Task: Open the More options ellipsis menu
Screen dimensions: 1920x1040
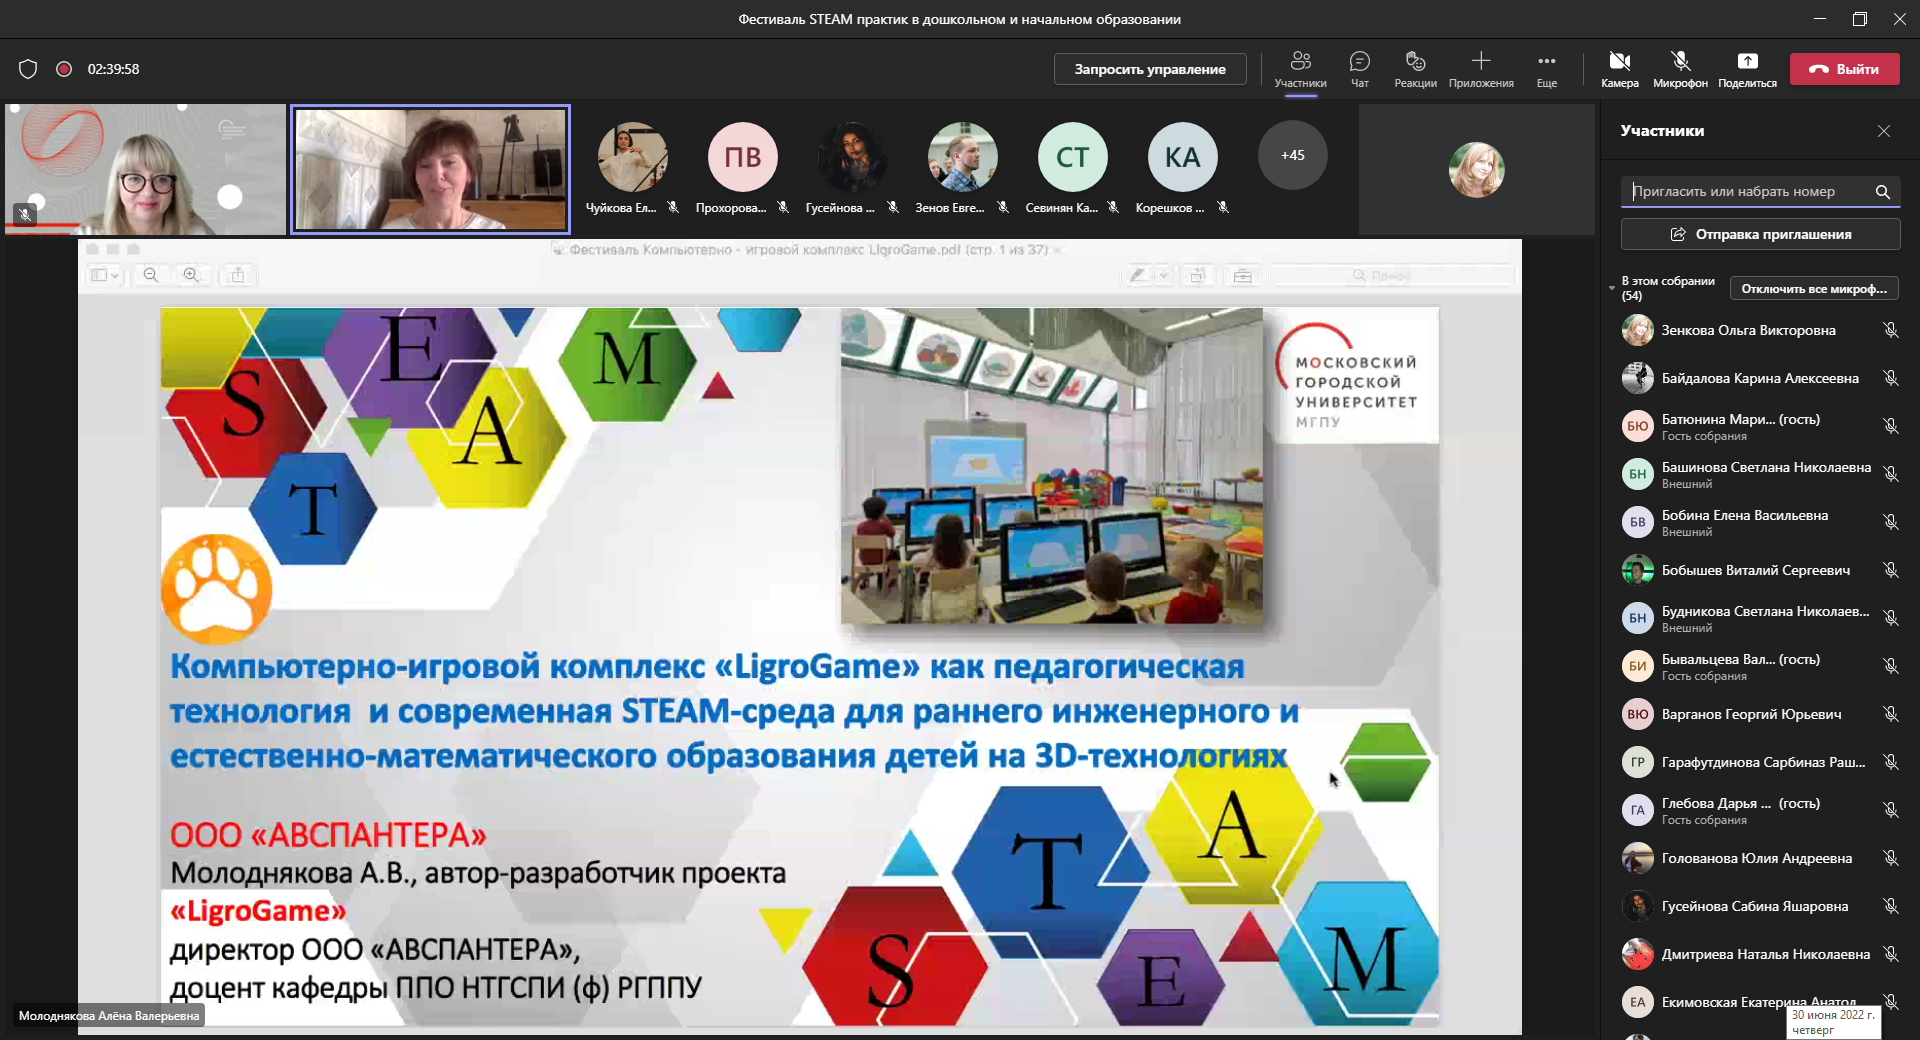Action: coord(1546,62)
